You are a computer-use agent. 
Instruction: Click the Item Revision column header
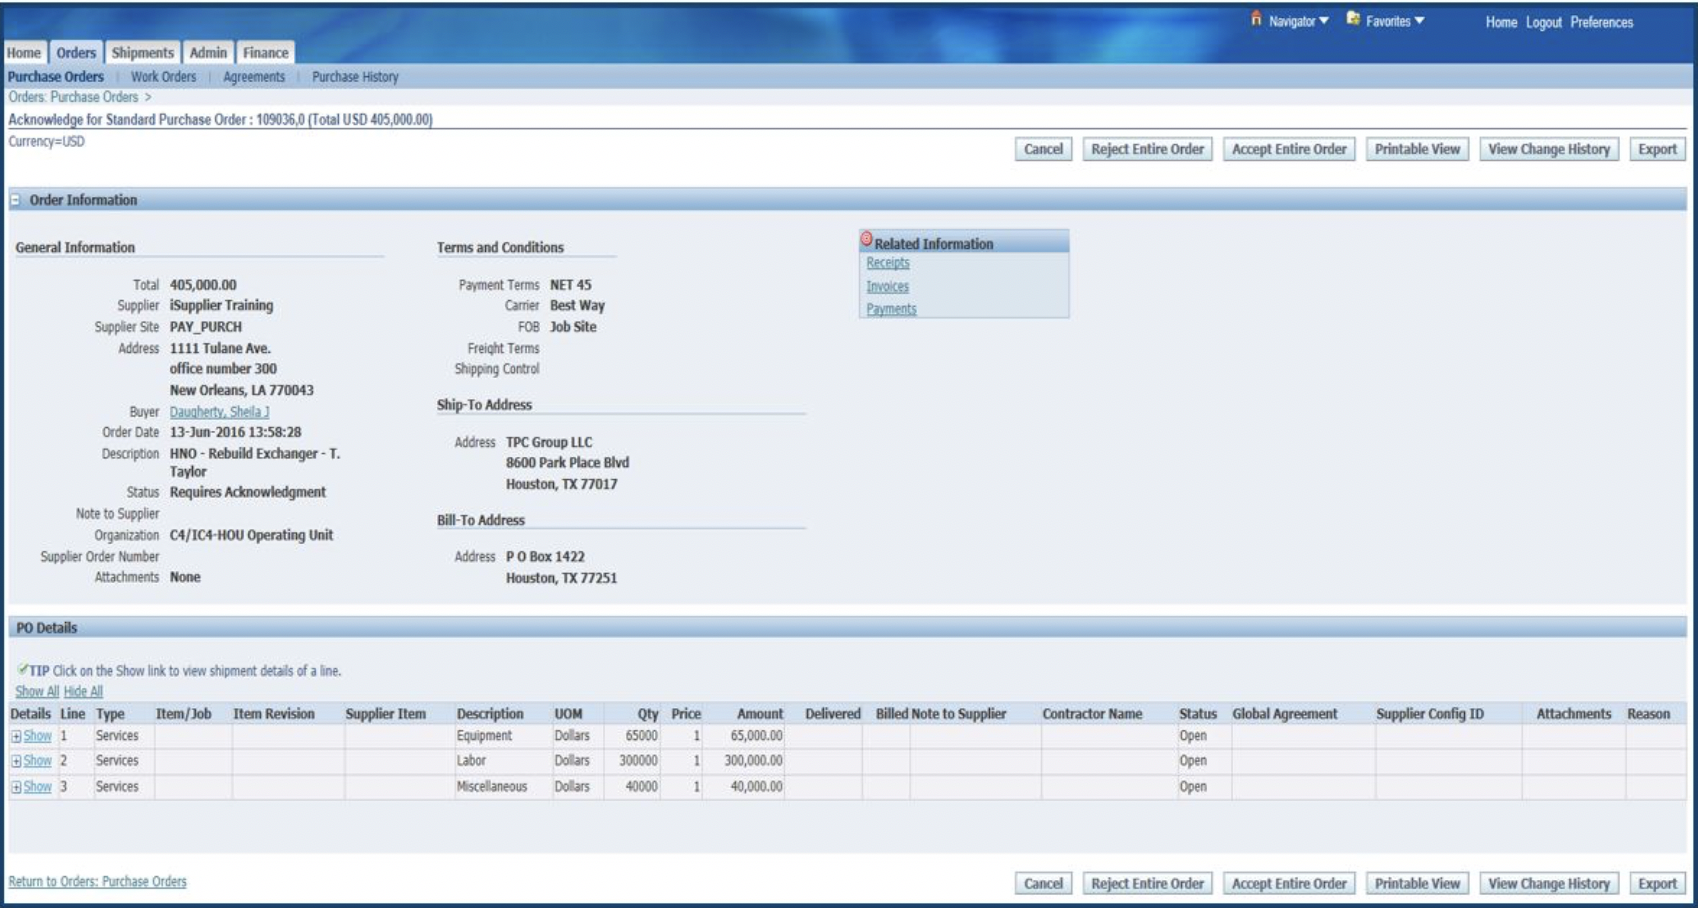(274, 714)
